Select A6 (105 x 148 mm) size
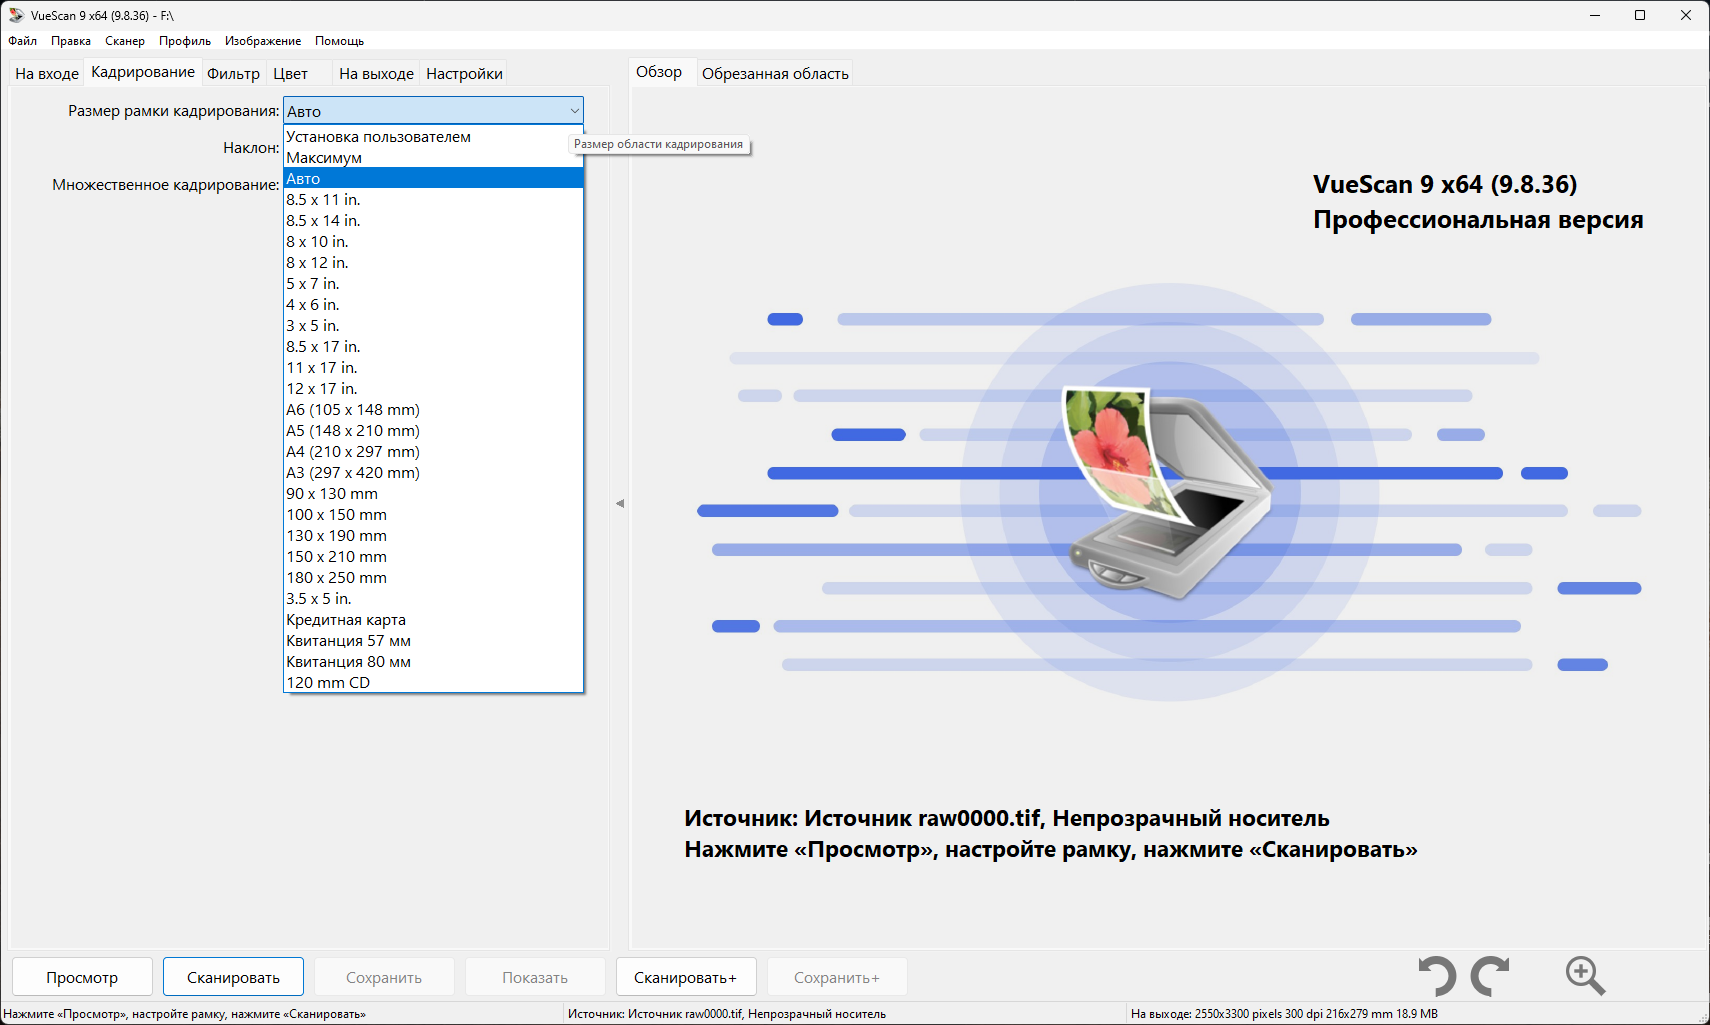Screen dimensions: 1710x1025 point(433,409)
